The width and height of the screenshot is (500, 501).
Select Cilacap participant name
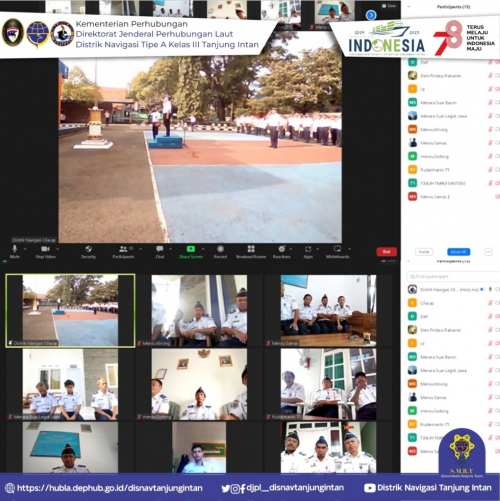pos(427,303)
